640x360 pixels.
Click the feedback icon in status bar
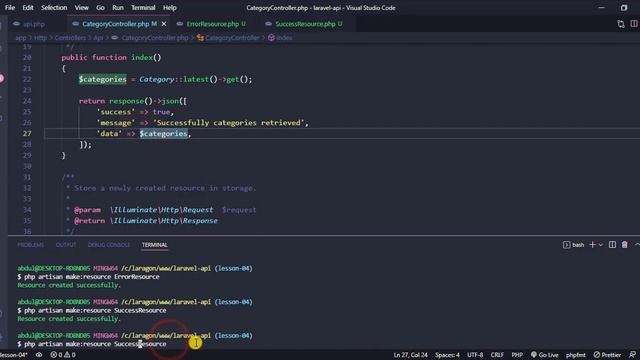tap(633, 355)
